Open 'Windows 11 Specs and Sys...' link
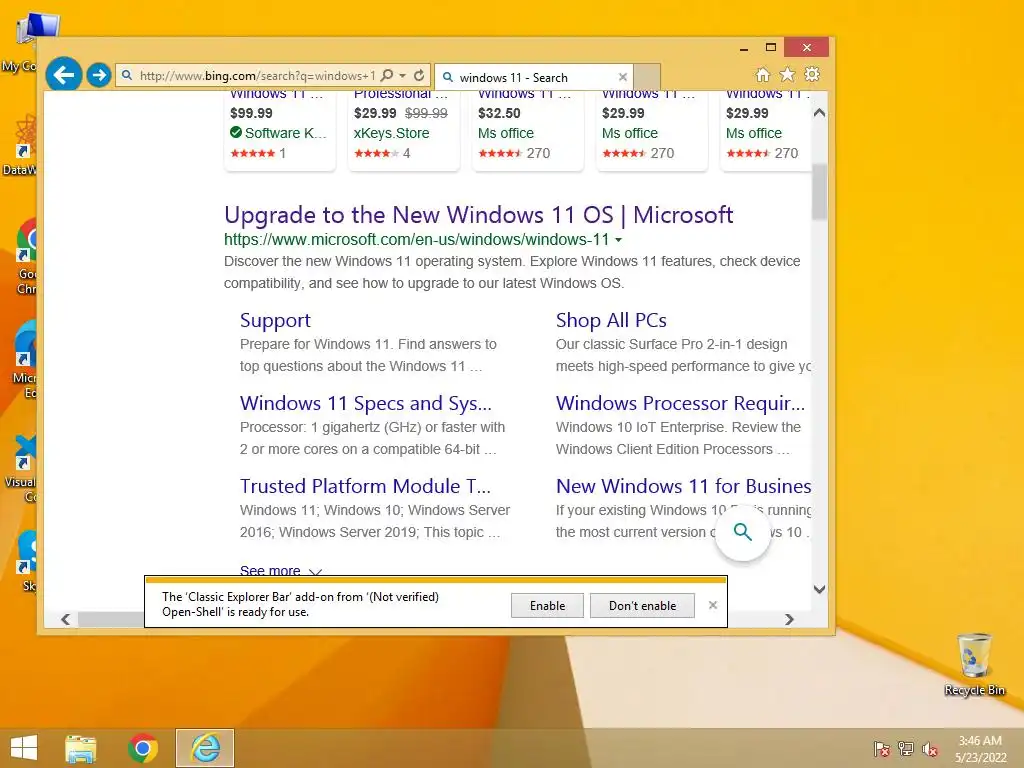This screenshot has width=1024, height=768. pyautogui.click(x=366, y=403)
